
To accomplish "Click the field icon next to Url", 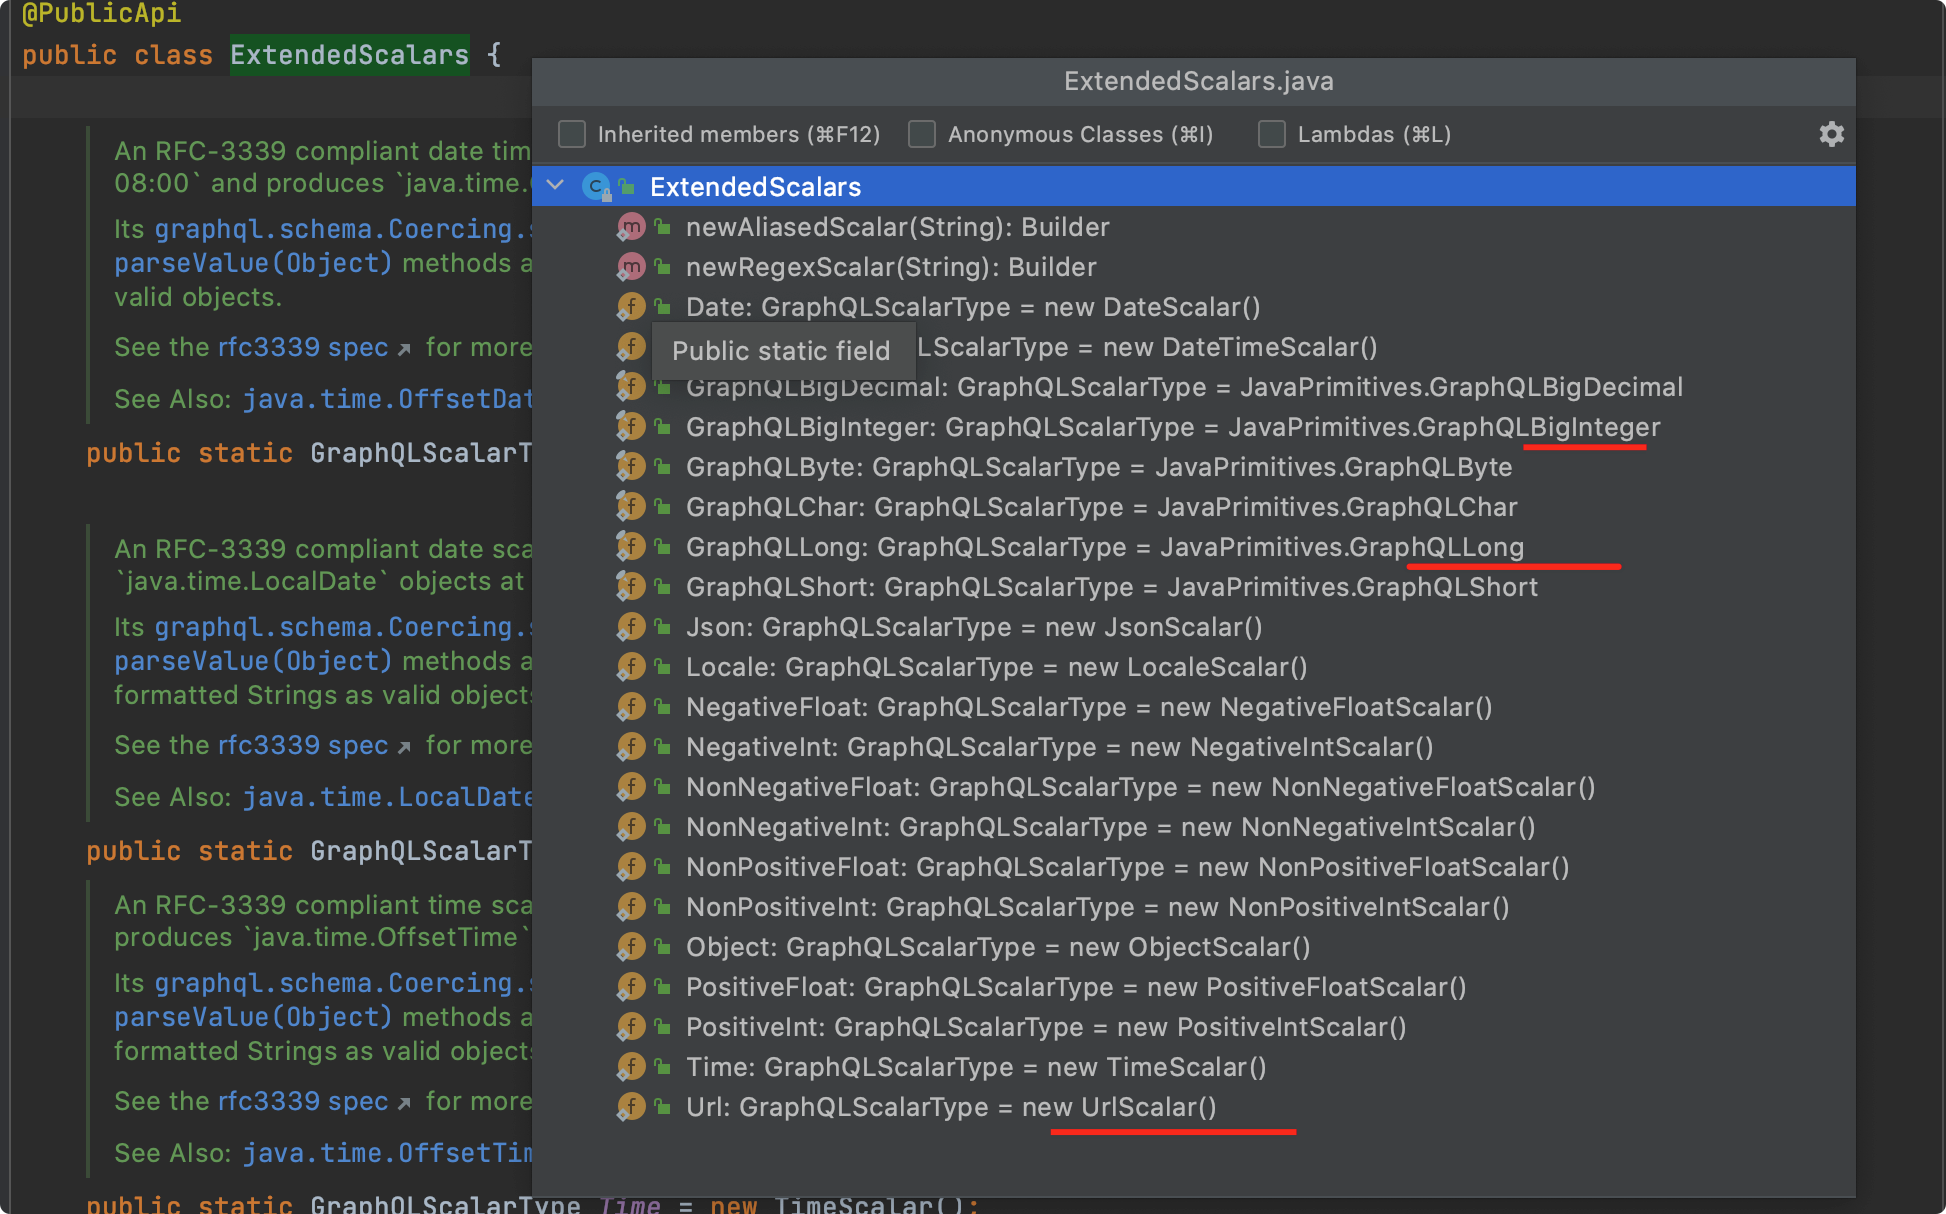I will (631, 1107).
